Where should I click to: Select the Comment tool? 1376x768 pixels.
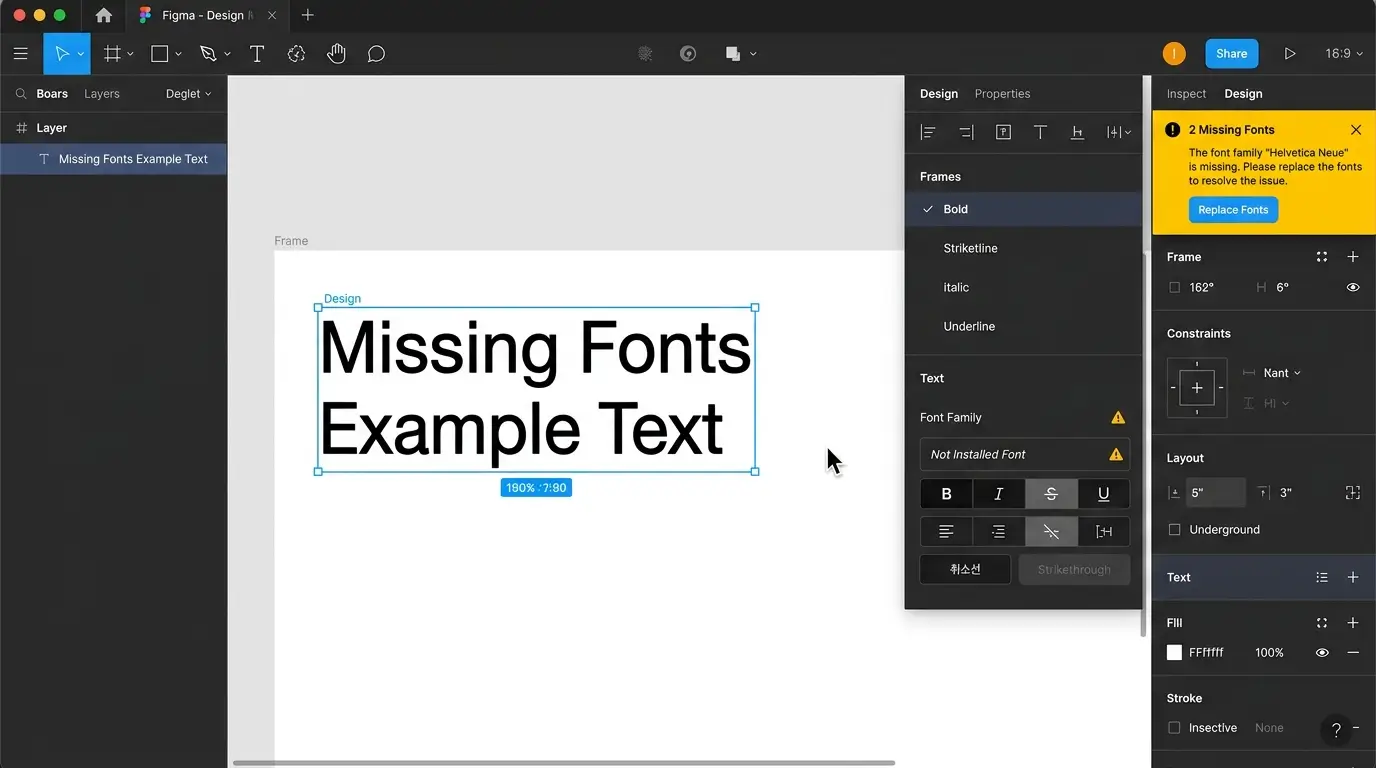[x=376, y=54]
